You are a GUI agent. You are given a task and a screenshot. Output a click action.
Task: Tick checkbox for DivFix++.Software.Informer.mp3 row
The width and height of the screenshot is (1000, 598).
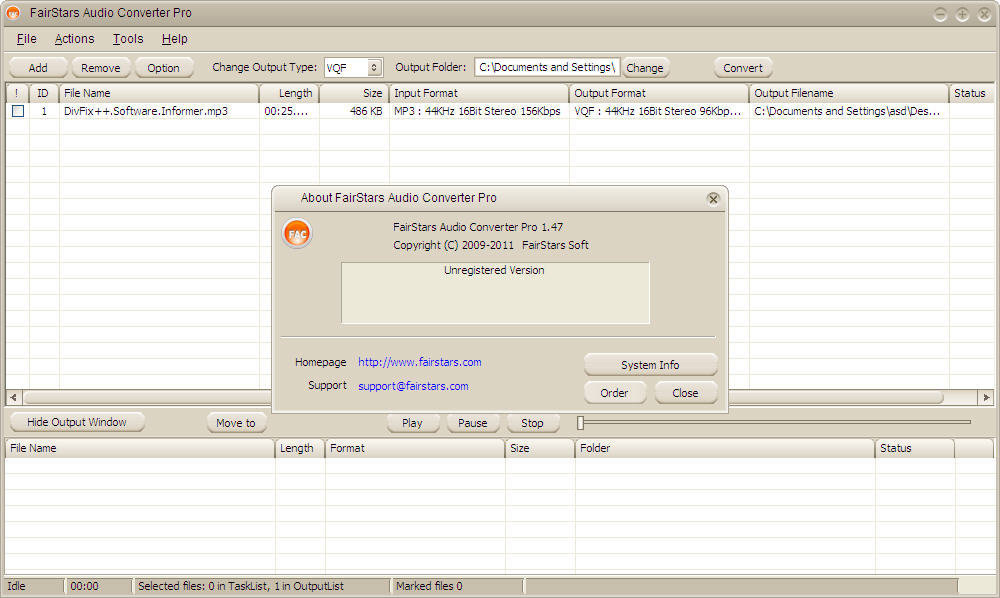[18, 111]
